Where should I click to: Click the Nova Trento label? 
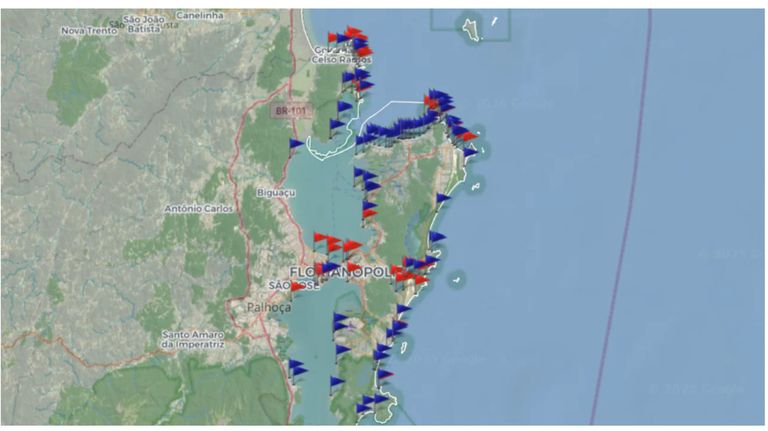[x=89, y=31]
